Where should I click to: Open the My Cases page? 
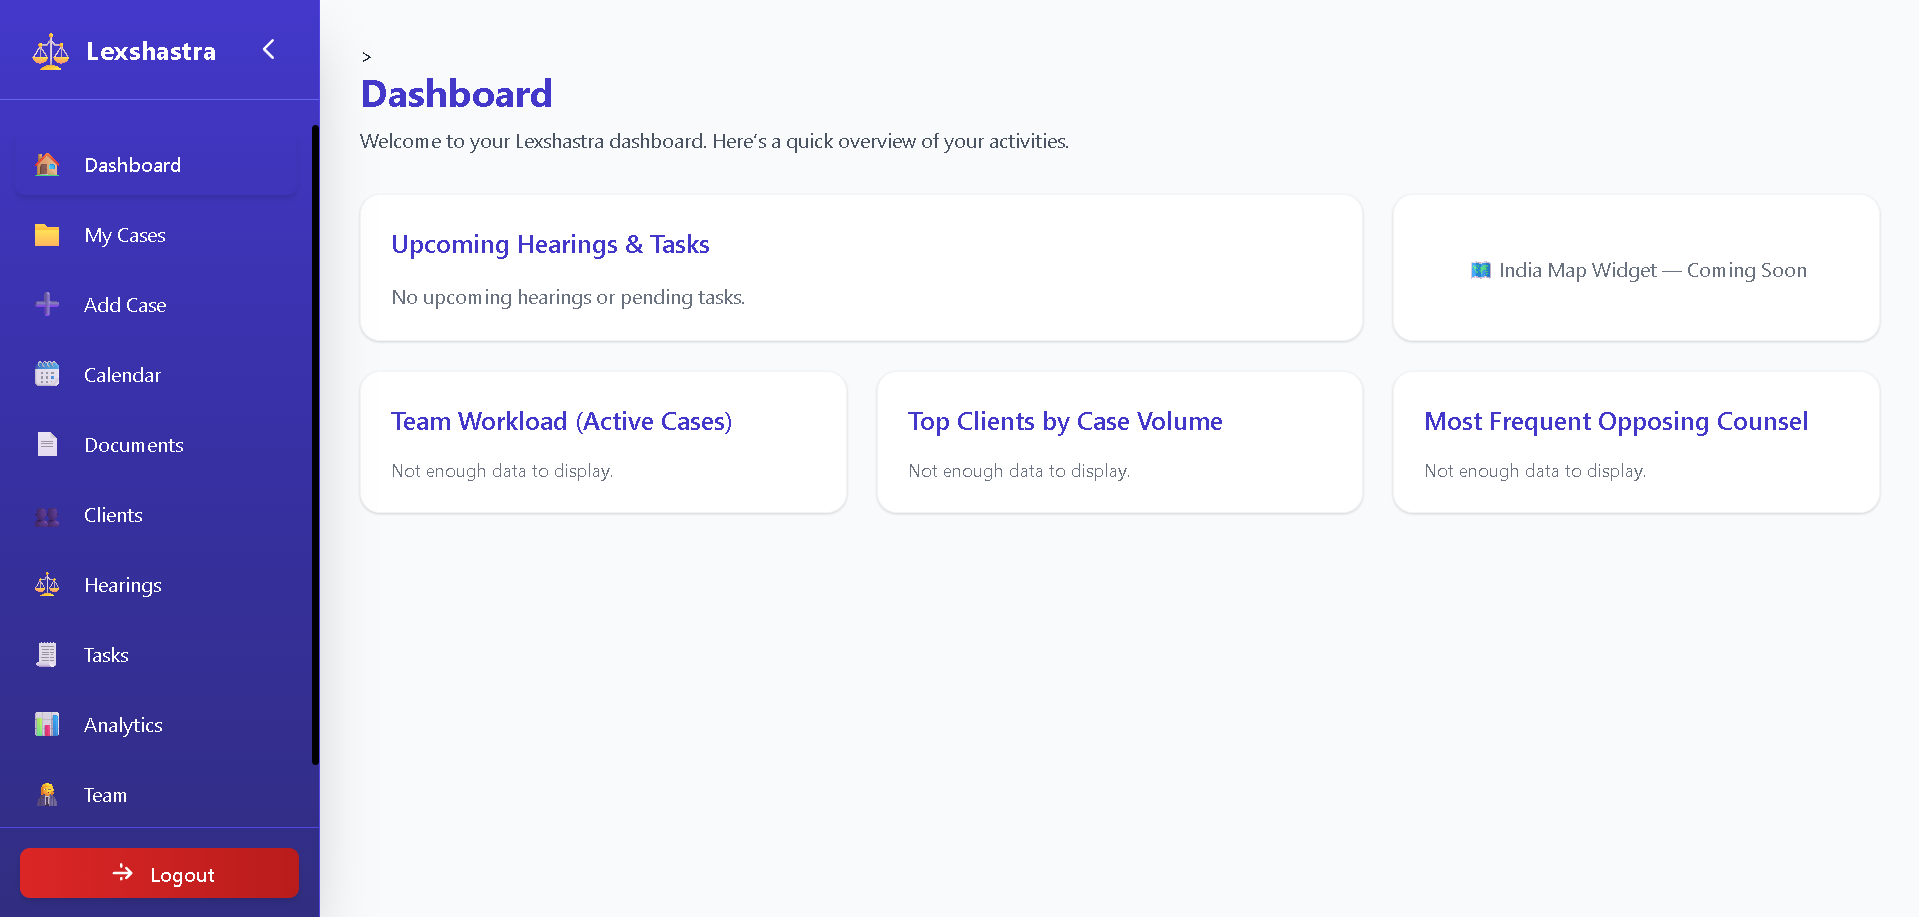[x=125, y=235]
